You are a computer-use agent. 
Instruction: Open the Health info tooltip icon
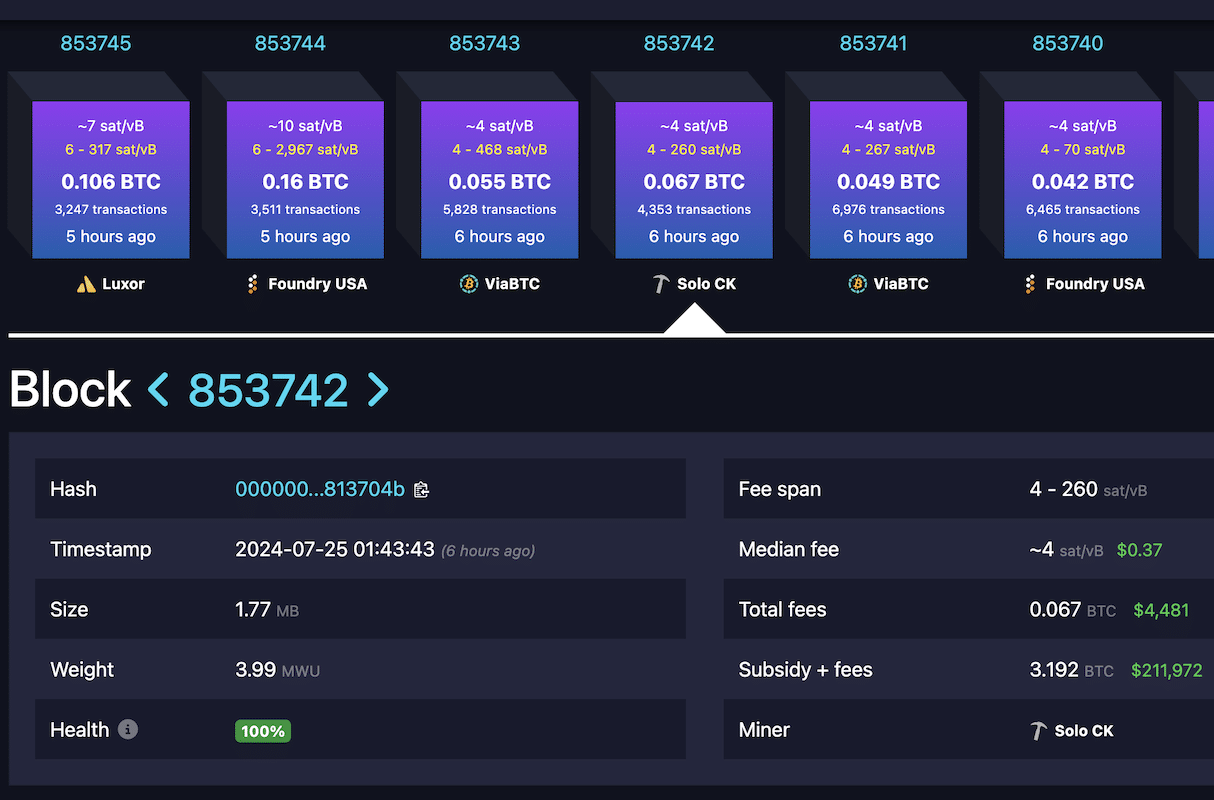(127, 729)
